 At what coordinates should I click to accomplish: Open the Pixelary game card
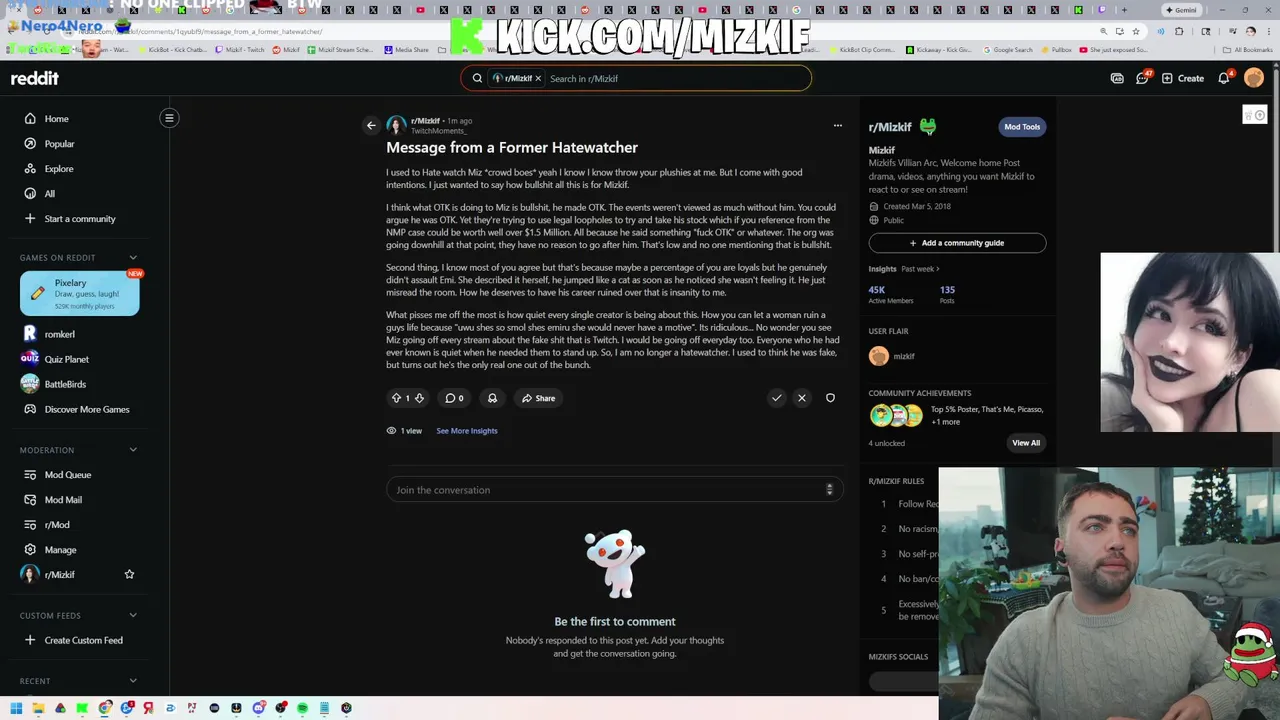click(80, 293)
